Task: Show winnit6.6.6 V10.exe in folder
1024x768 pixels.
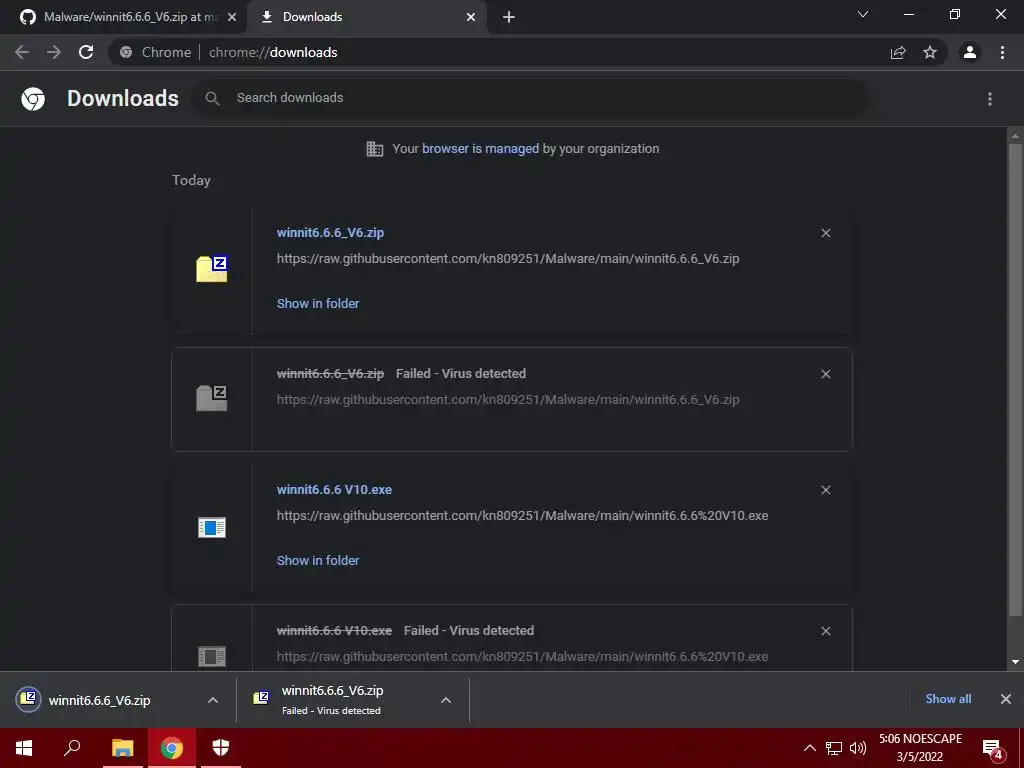Action: [x=317, y=561]
